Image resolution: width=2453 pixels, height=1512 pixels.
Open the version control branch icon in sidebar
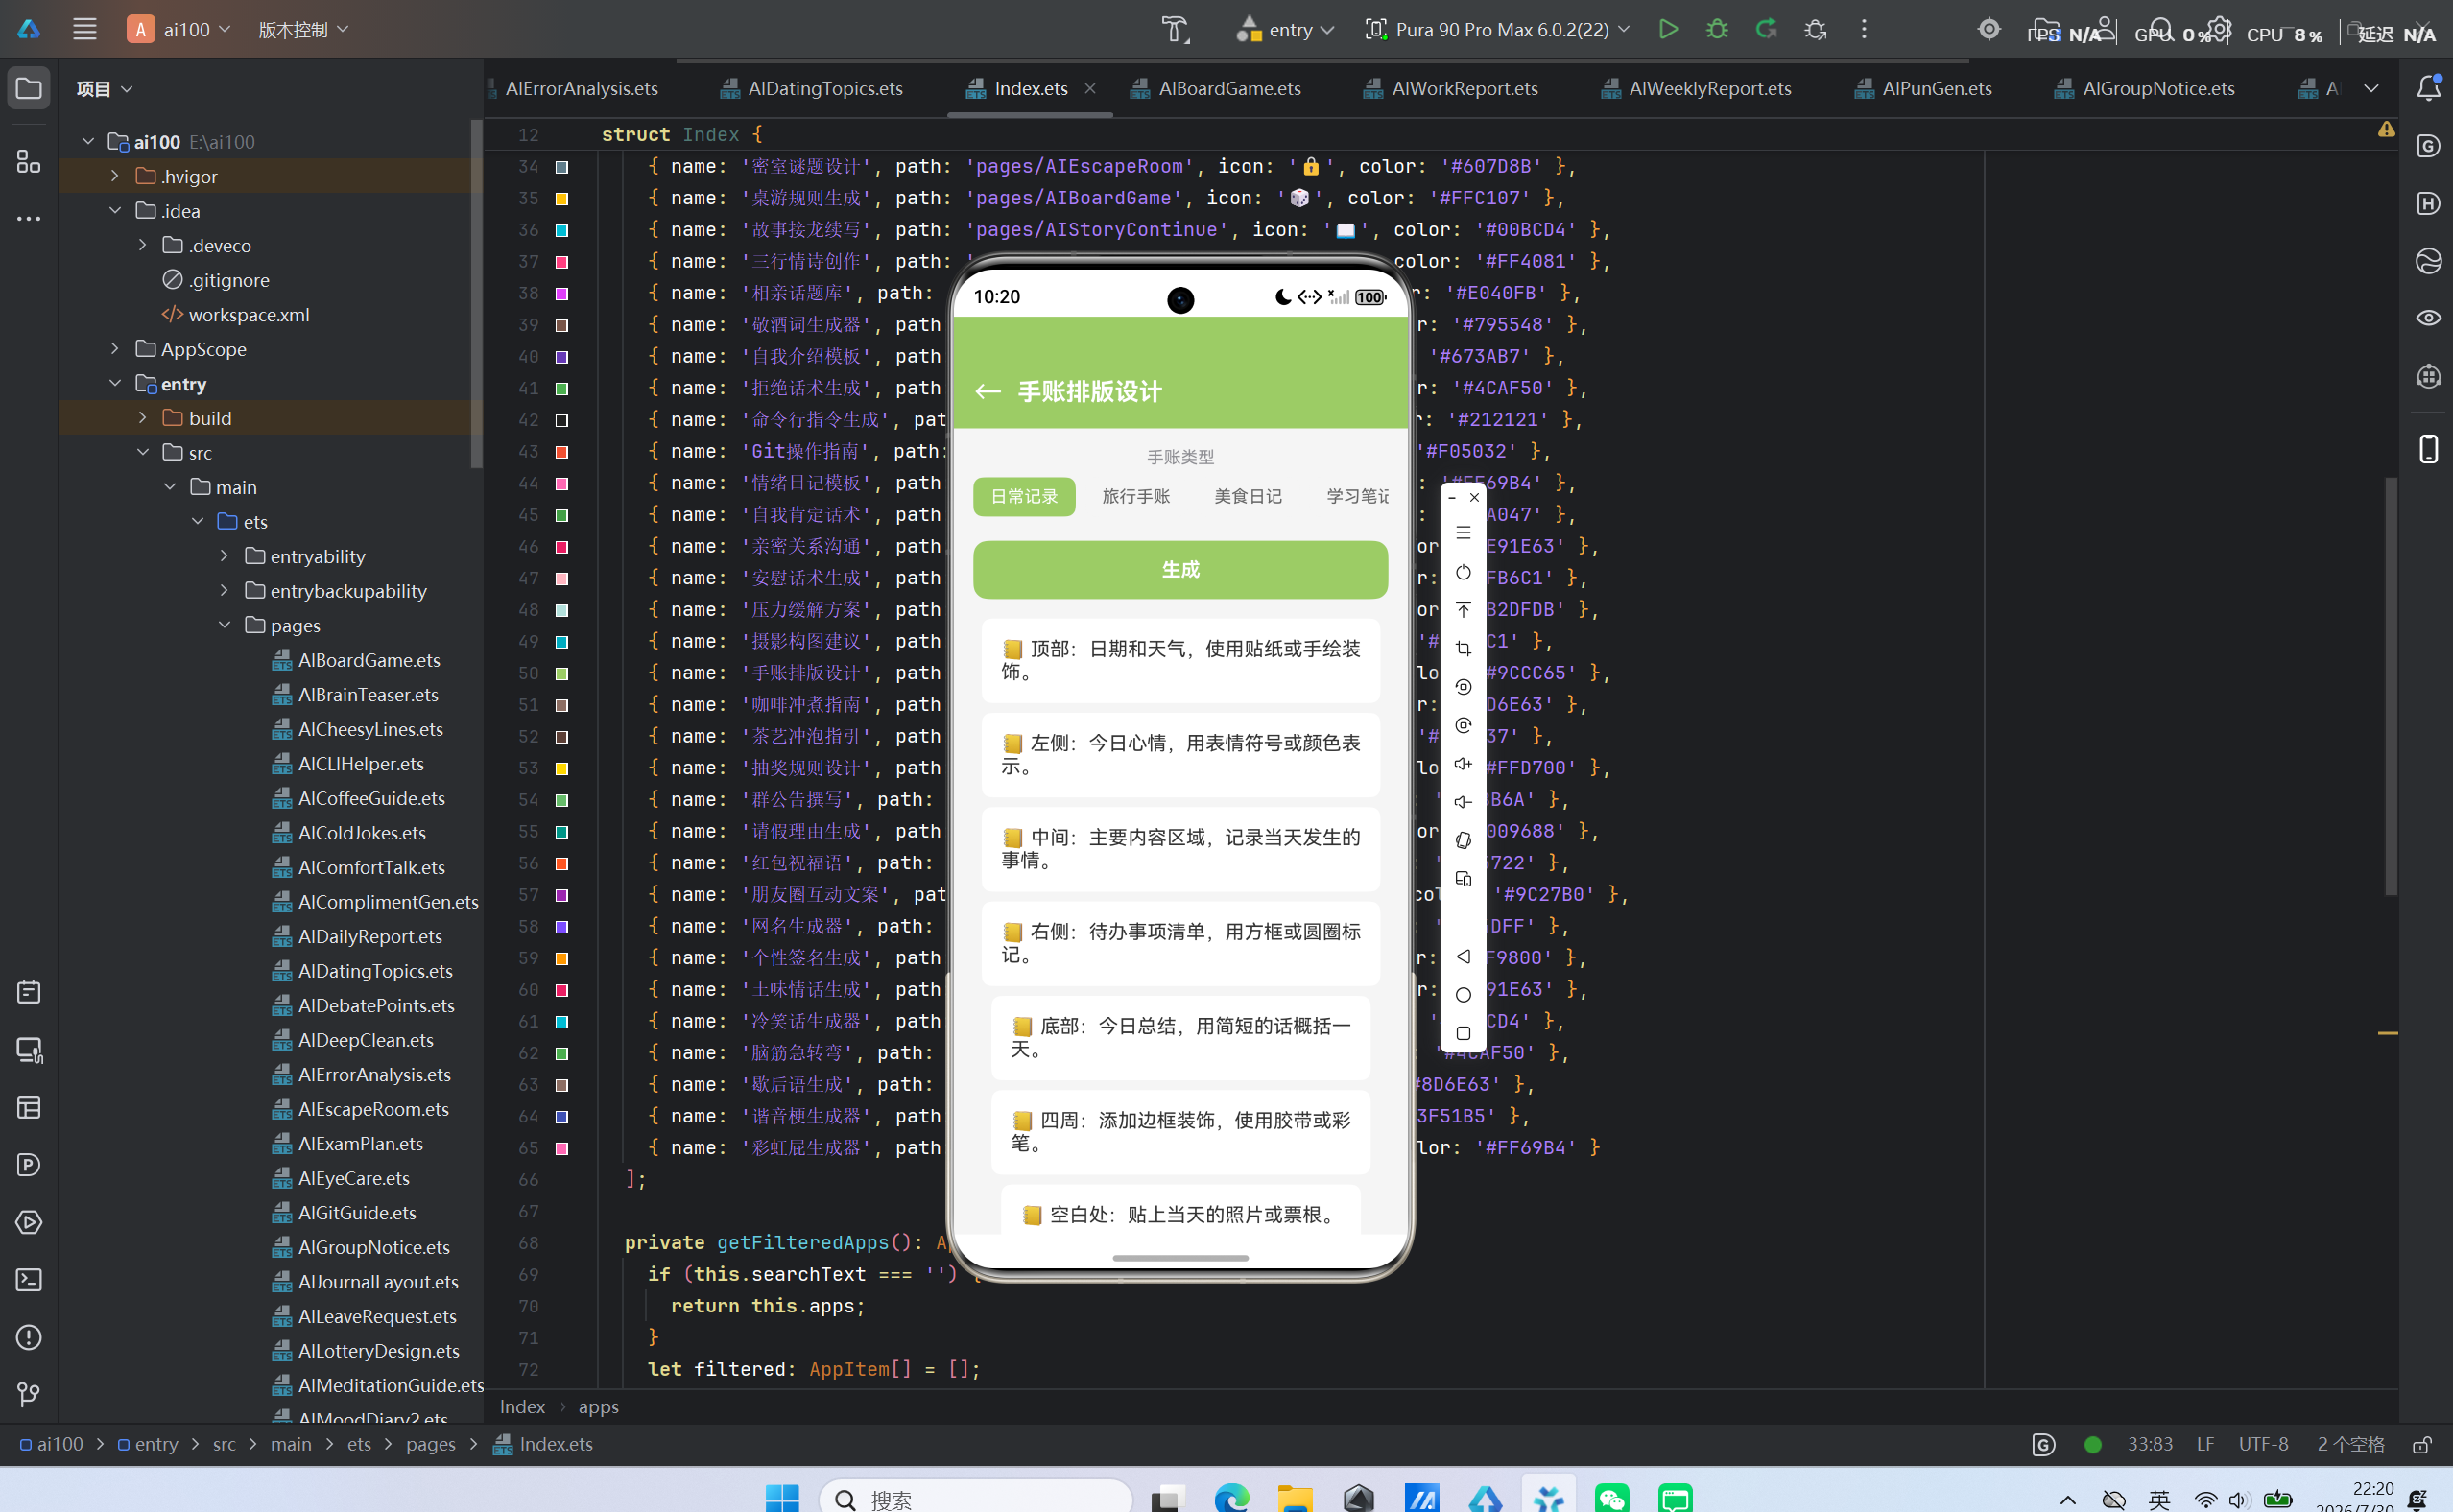pos(29,1394)
